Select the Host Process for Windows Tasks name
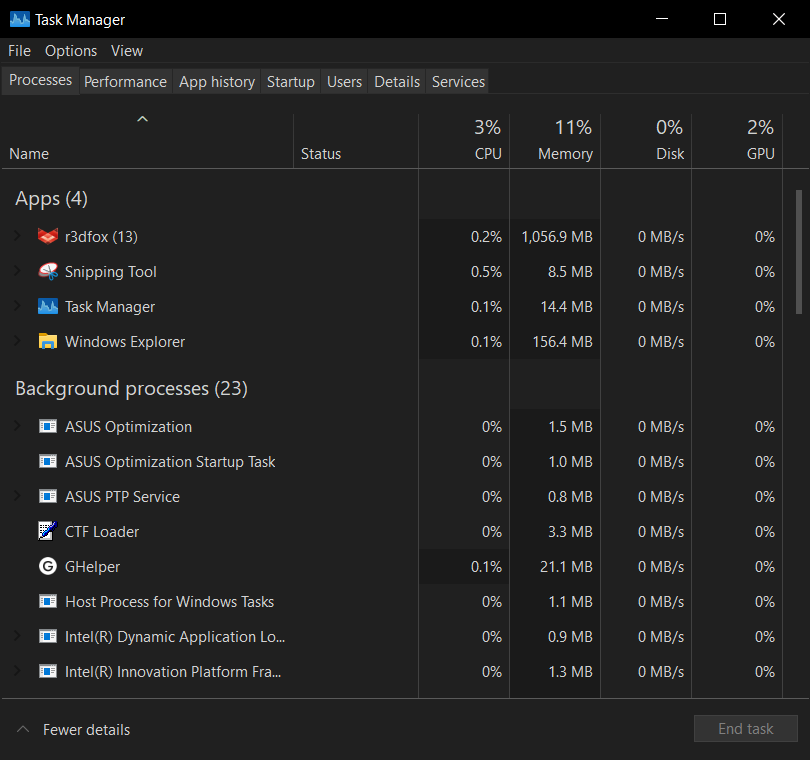This screenshot has width=810, height=760. pos(169,601)
